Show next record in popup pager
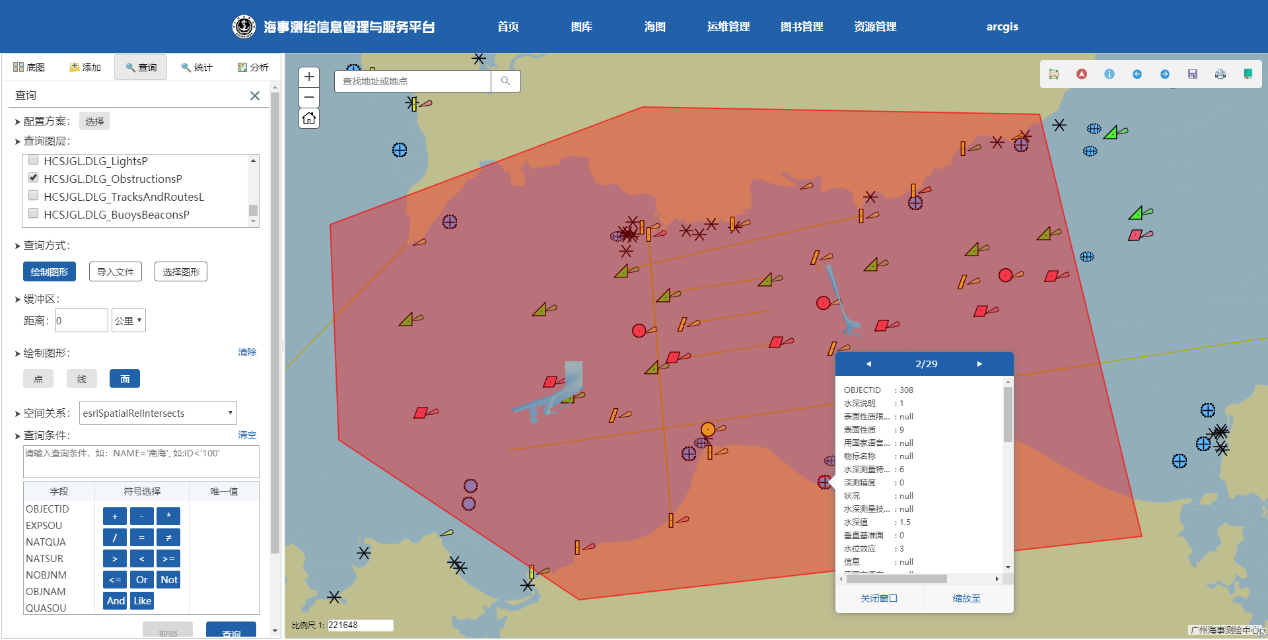This screenshot has width=1268, height=640. [979, 364]
